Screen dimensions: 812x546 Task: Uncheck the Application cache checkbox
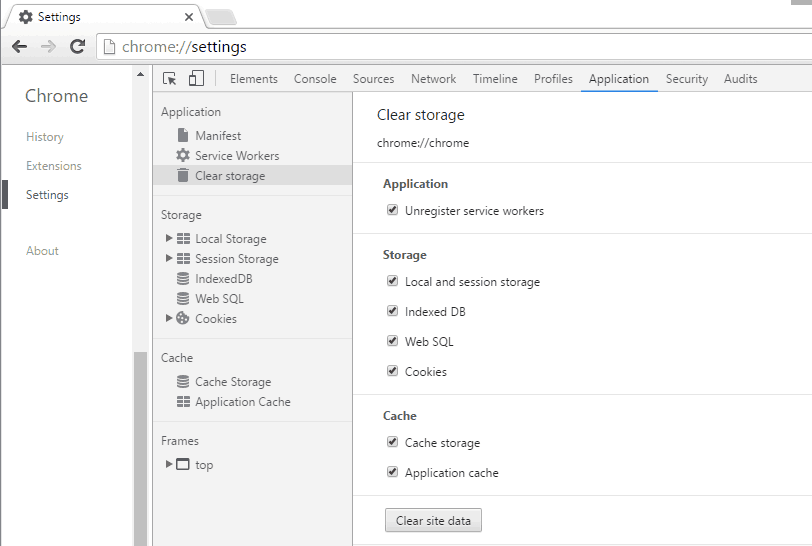tap(393, 472)
